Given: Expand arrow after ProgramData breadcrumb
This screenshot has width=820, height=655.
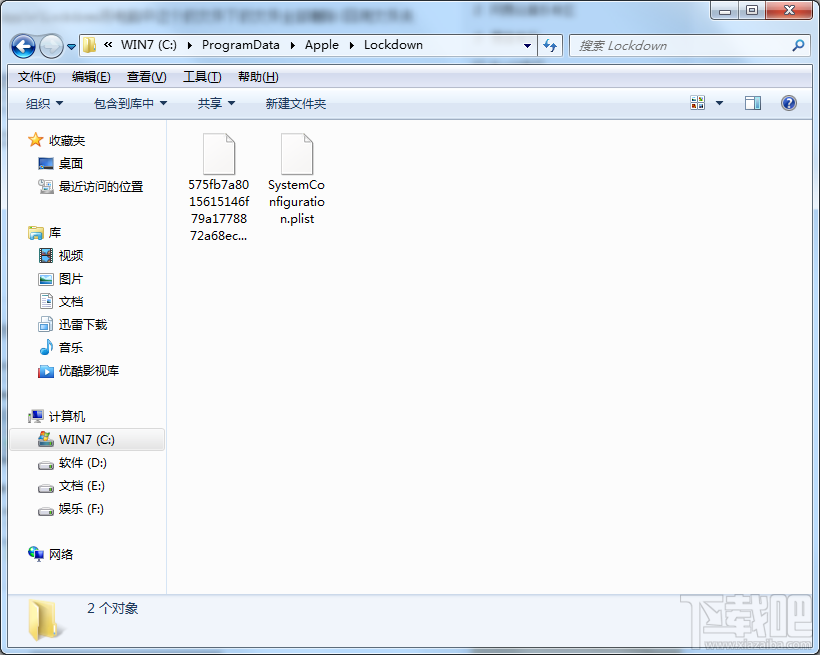Looking at the screenshot, I should pos(292,46).
